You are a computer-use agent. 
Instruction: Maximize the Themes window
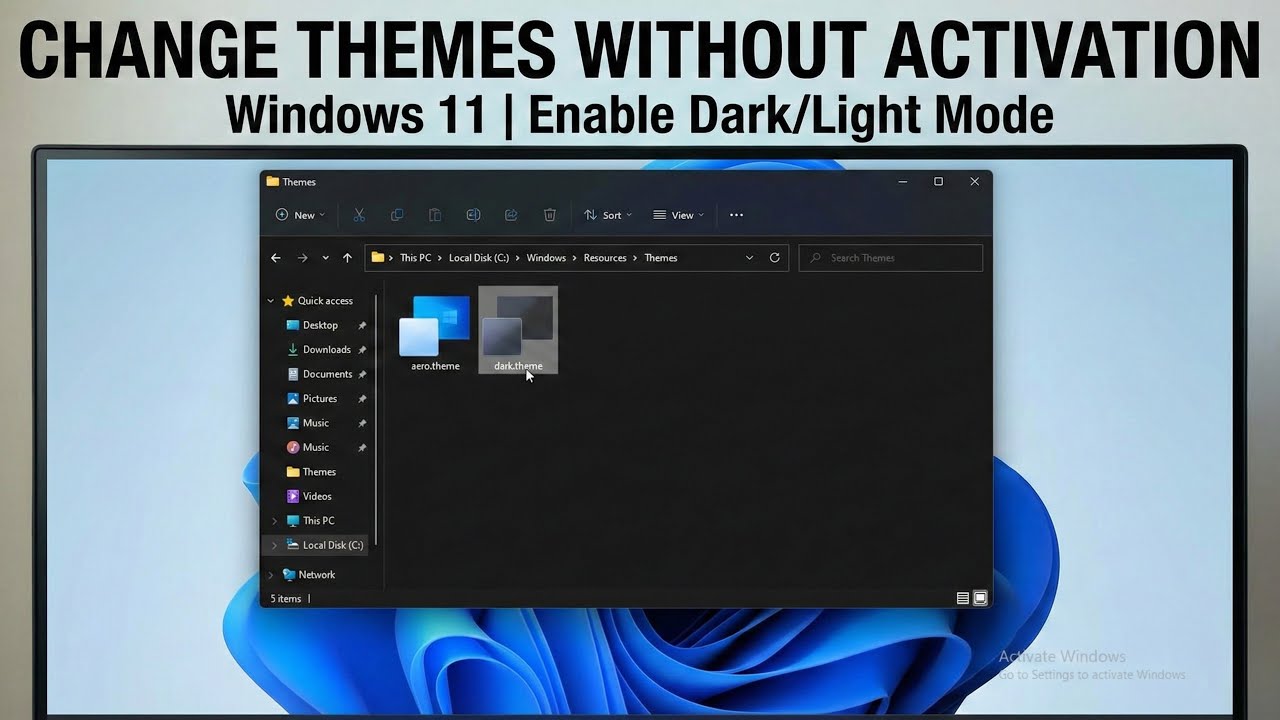pyautogui.click(x=938, y=181)
